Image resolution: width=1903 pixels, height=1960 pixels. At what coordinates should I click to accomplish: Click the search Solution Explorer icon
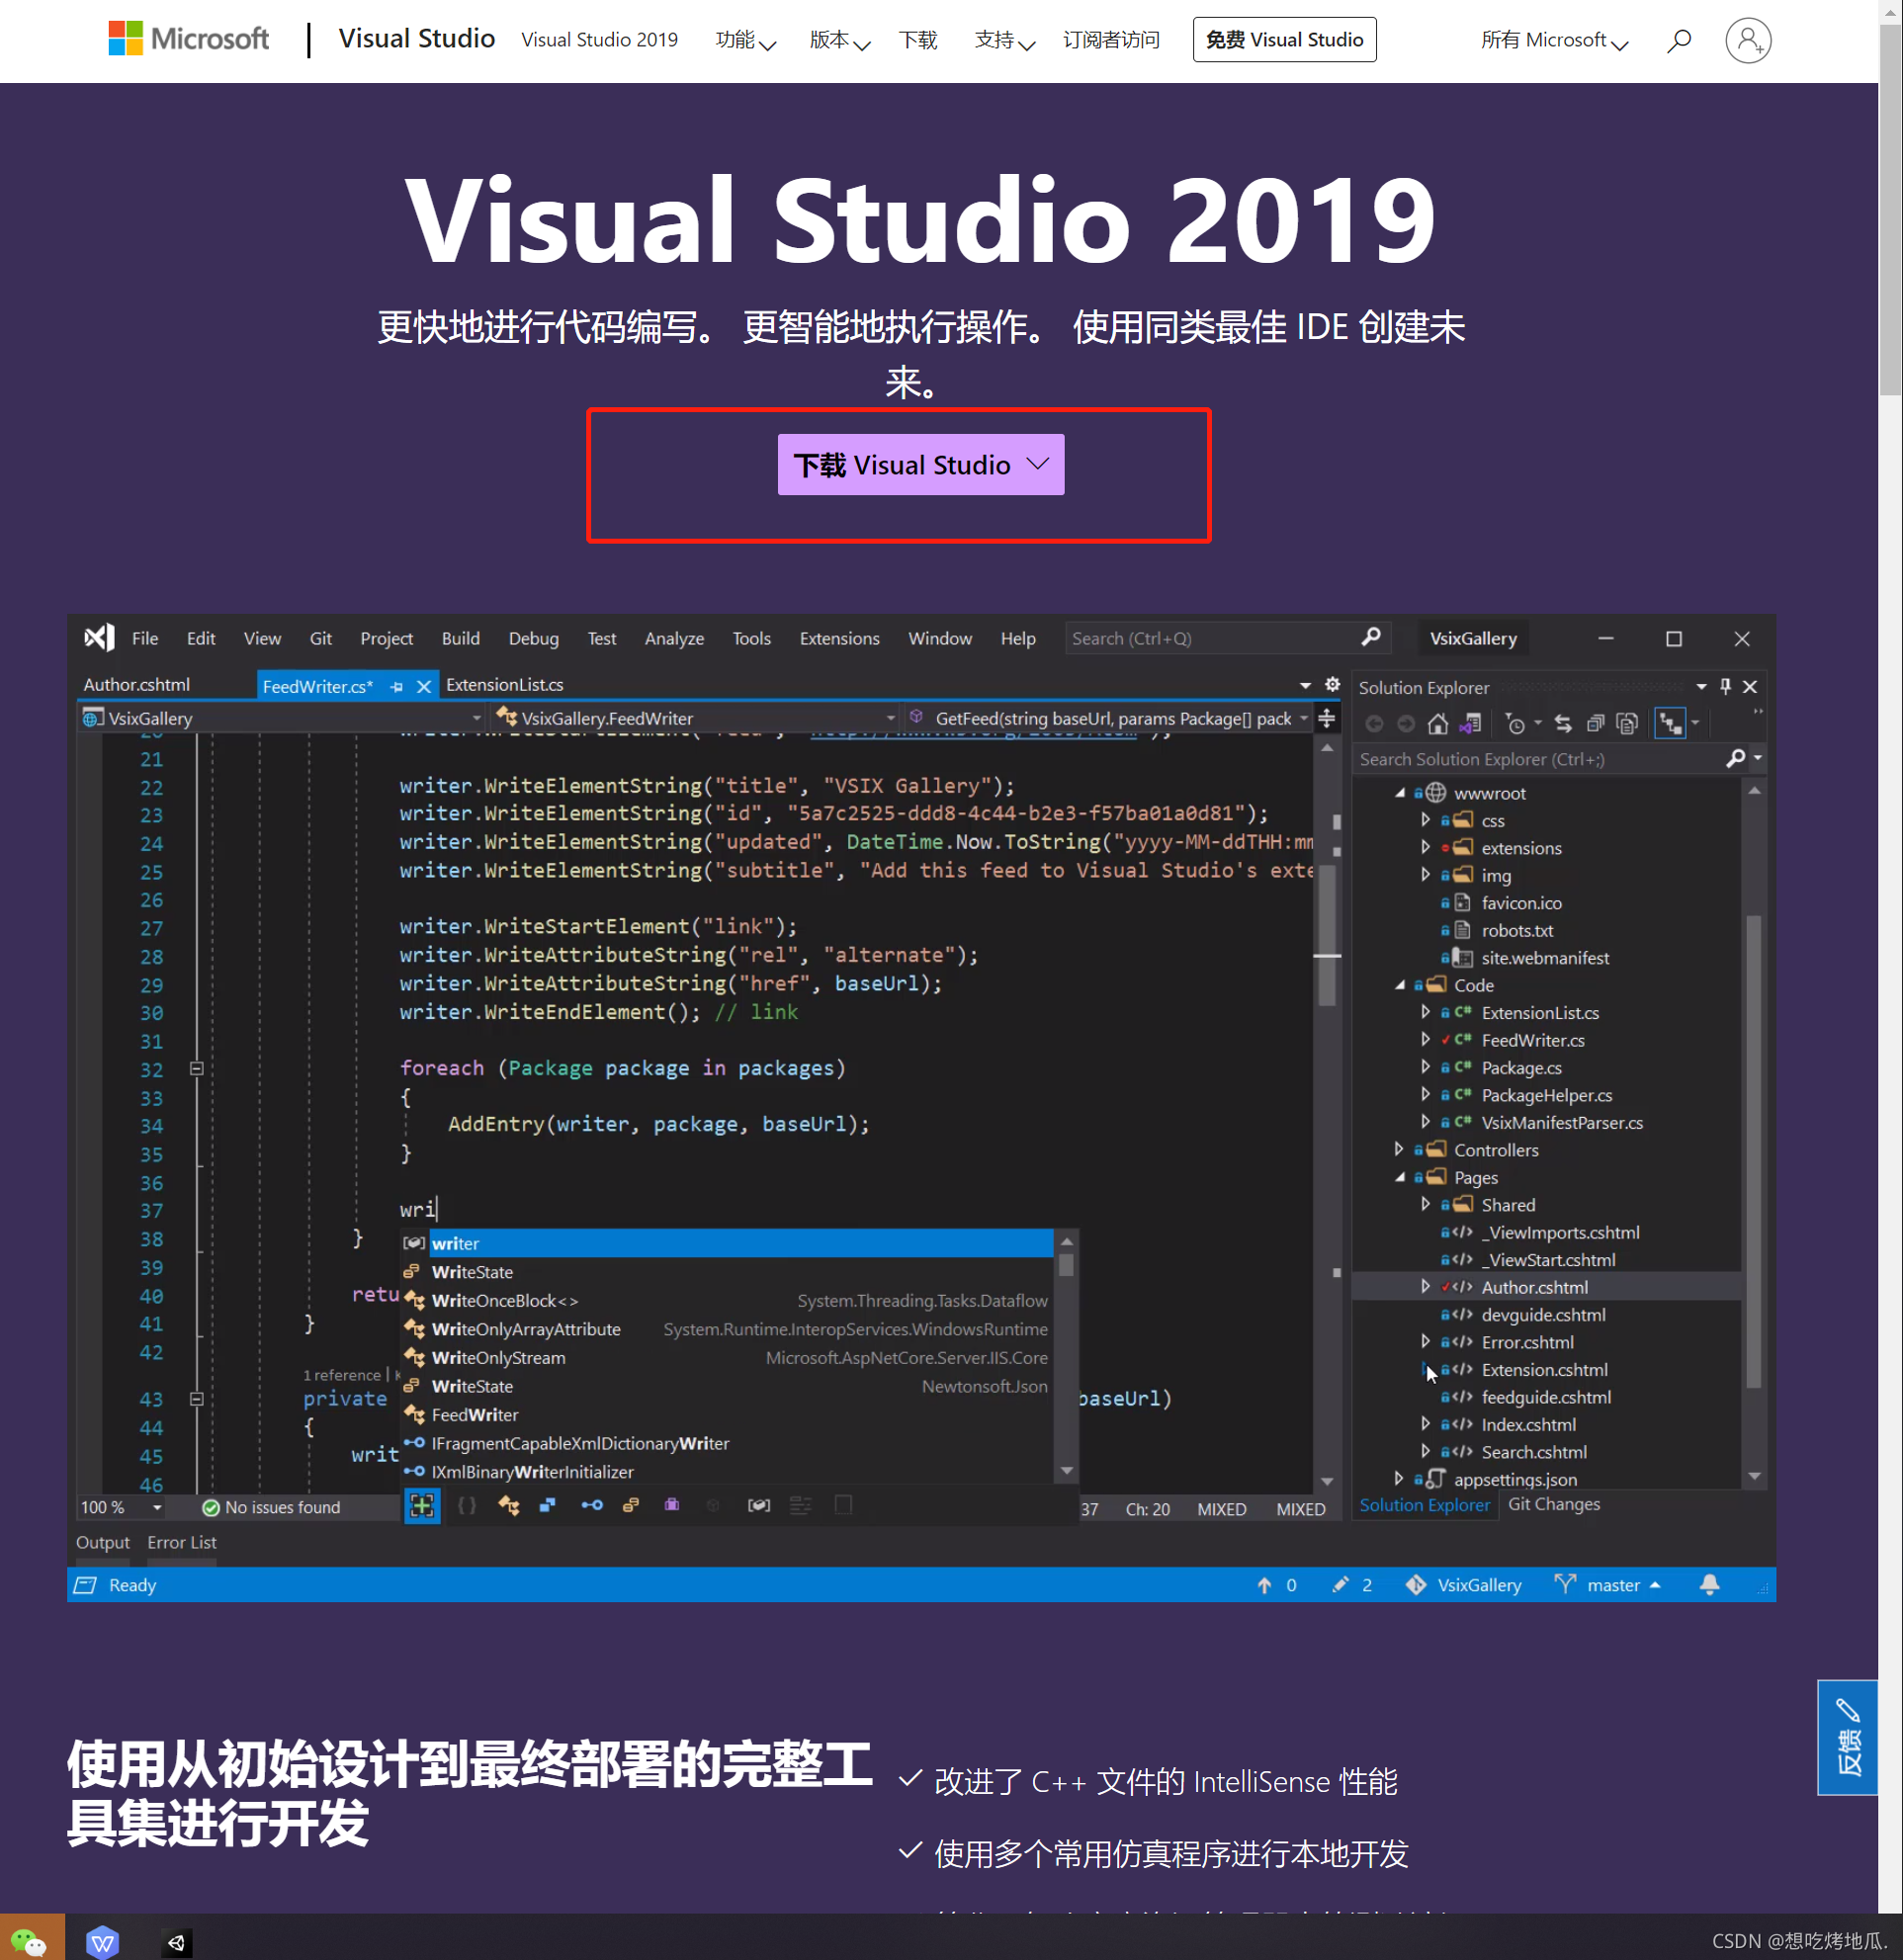[1739, 758]
